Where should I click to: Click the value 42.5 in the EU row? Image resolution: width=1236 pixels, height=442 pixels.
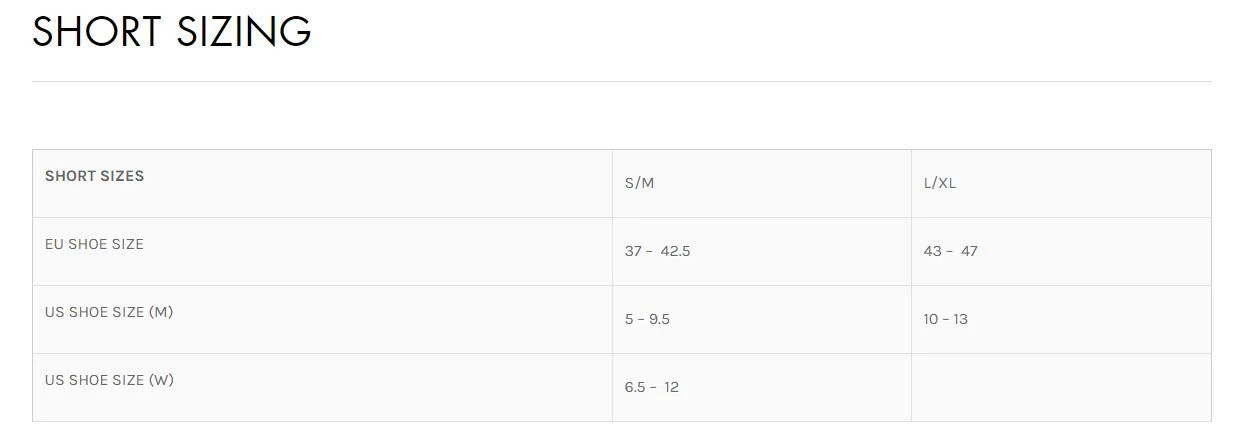pyautogui.click(x=675, y=251)
